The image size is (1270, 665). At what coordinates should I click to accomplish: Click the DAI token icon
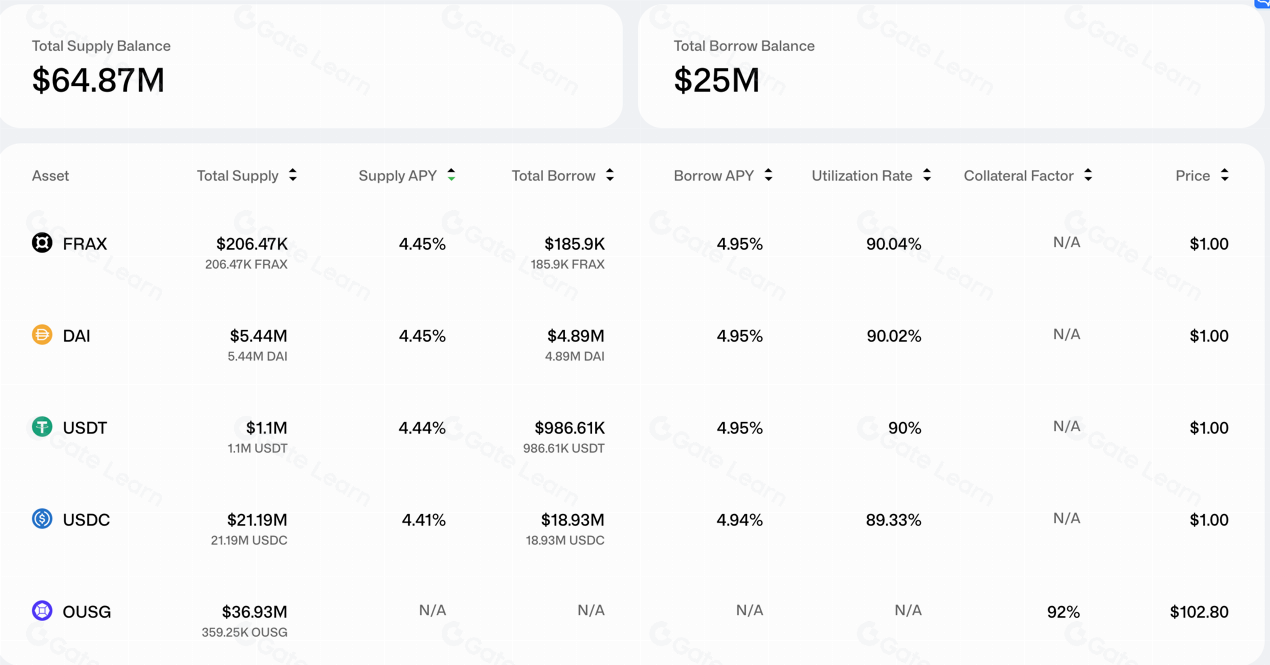coord(42,335)
